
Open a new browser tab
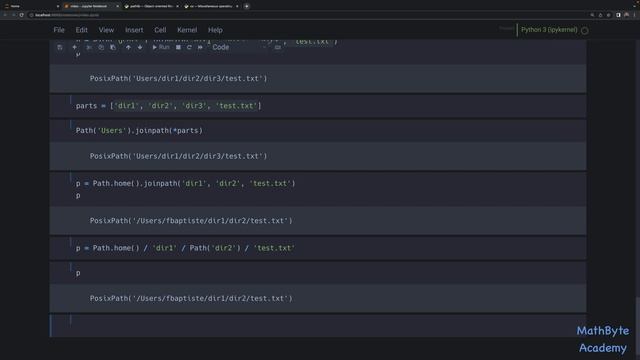[x=247, y=6]
